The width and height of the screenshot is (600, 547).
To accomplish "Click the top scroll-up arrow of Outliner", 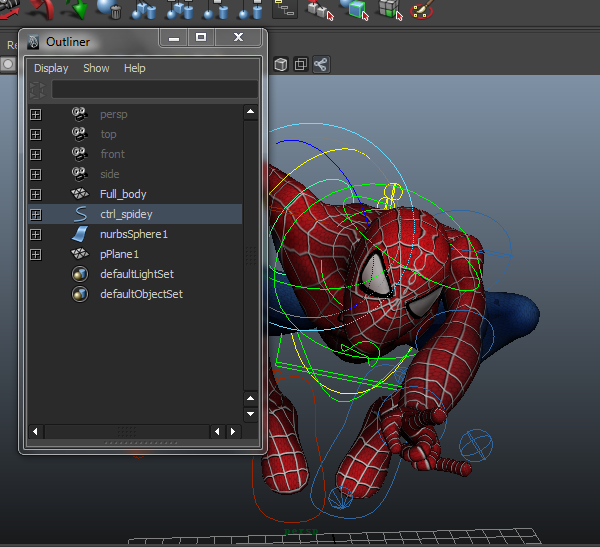I will [251, 112].
